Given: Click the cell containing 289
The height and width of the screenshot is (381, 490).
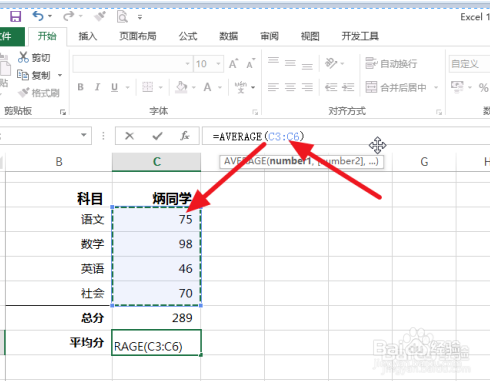Looking at the screenshot, I should click(x=157, y=318).
